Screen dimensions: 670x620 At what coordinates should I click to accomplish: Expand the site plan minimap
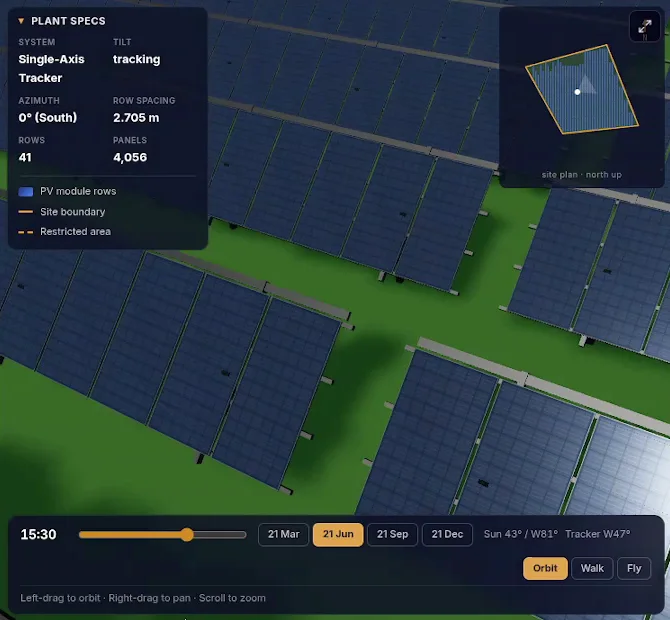[x=645, y=26]
